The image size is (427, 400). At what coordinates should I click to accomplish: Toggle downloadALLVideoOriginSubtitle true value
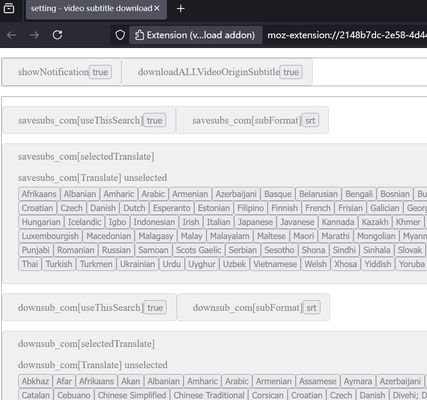[x=291, y=72]
